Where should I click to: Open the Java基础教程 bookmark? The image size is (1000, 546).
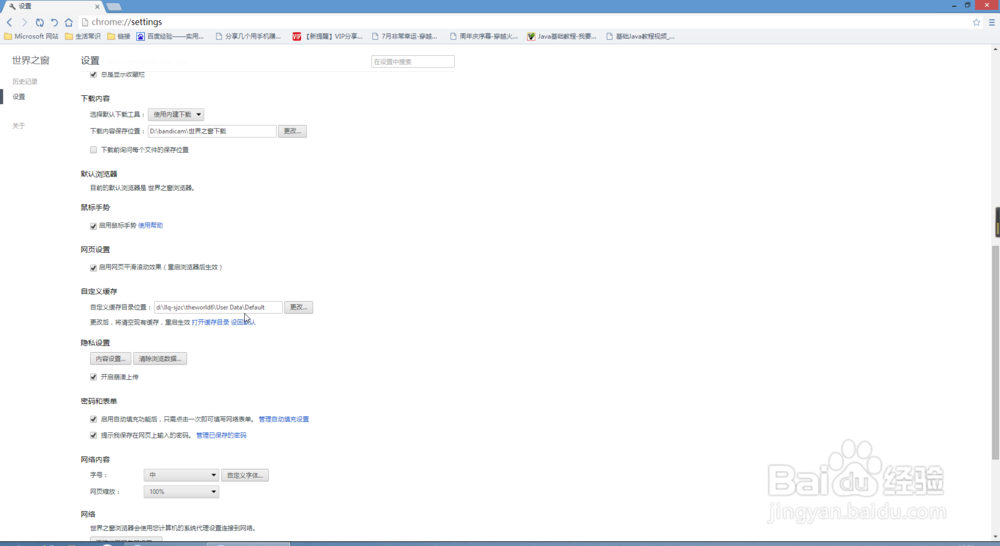561,36
